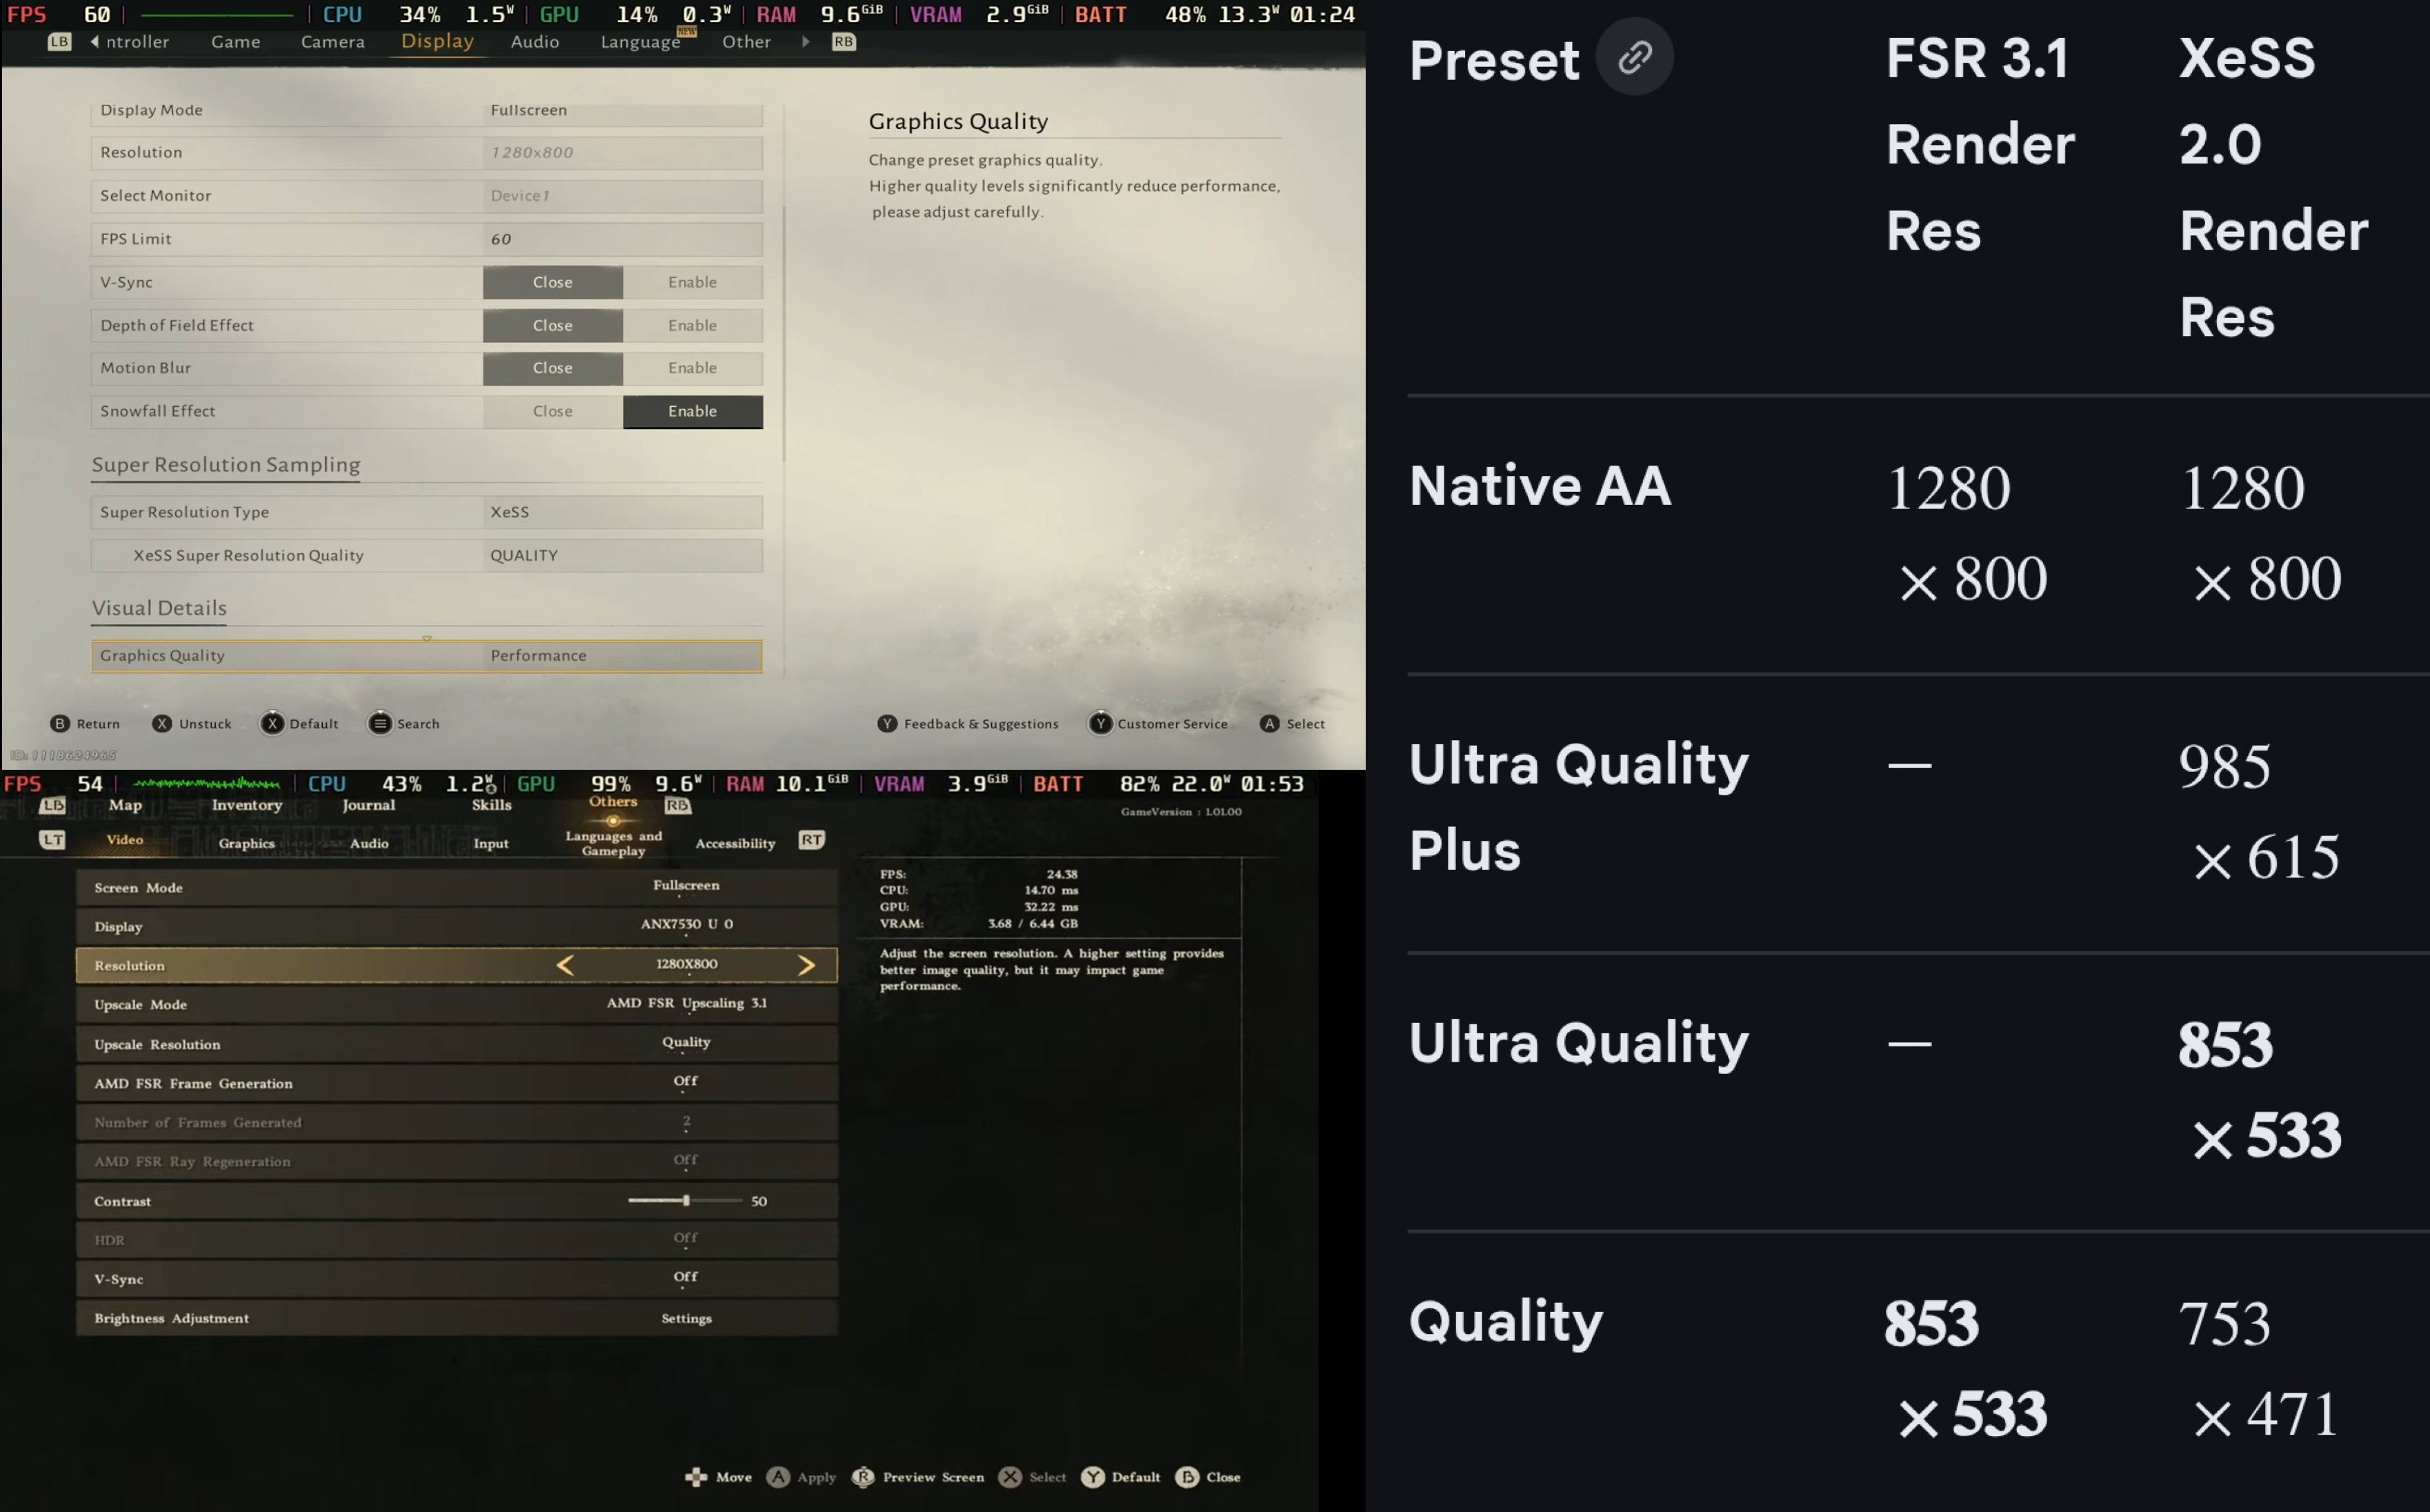Image resolution: width=2430 pixels, height=1512 pixels.
Task: Adjust the Contrast slider
Action: click(x=686, y=1200)
